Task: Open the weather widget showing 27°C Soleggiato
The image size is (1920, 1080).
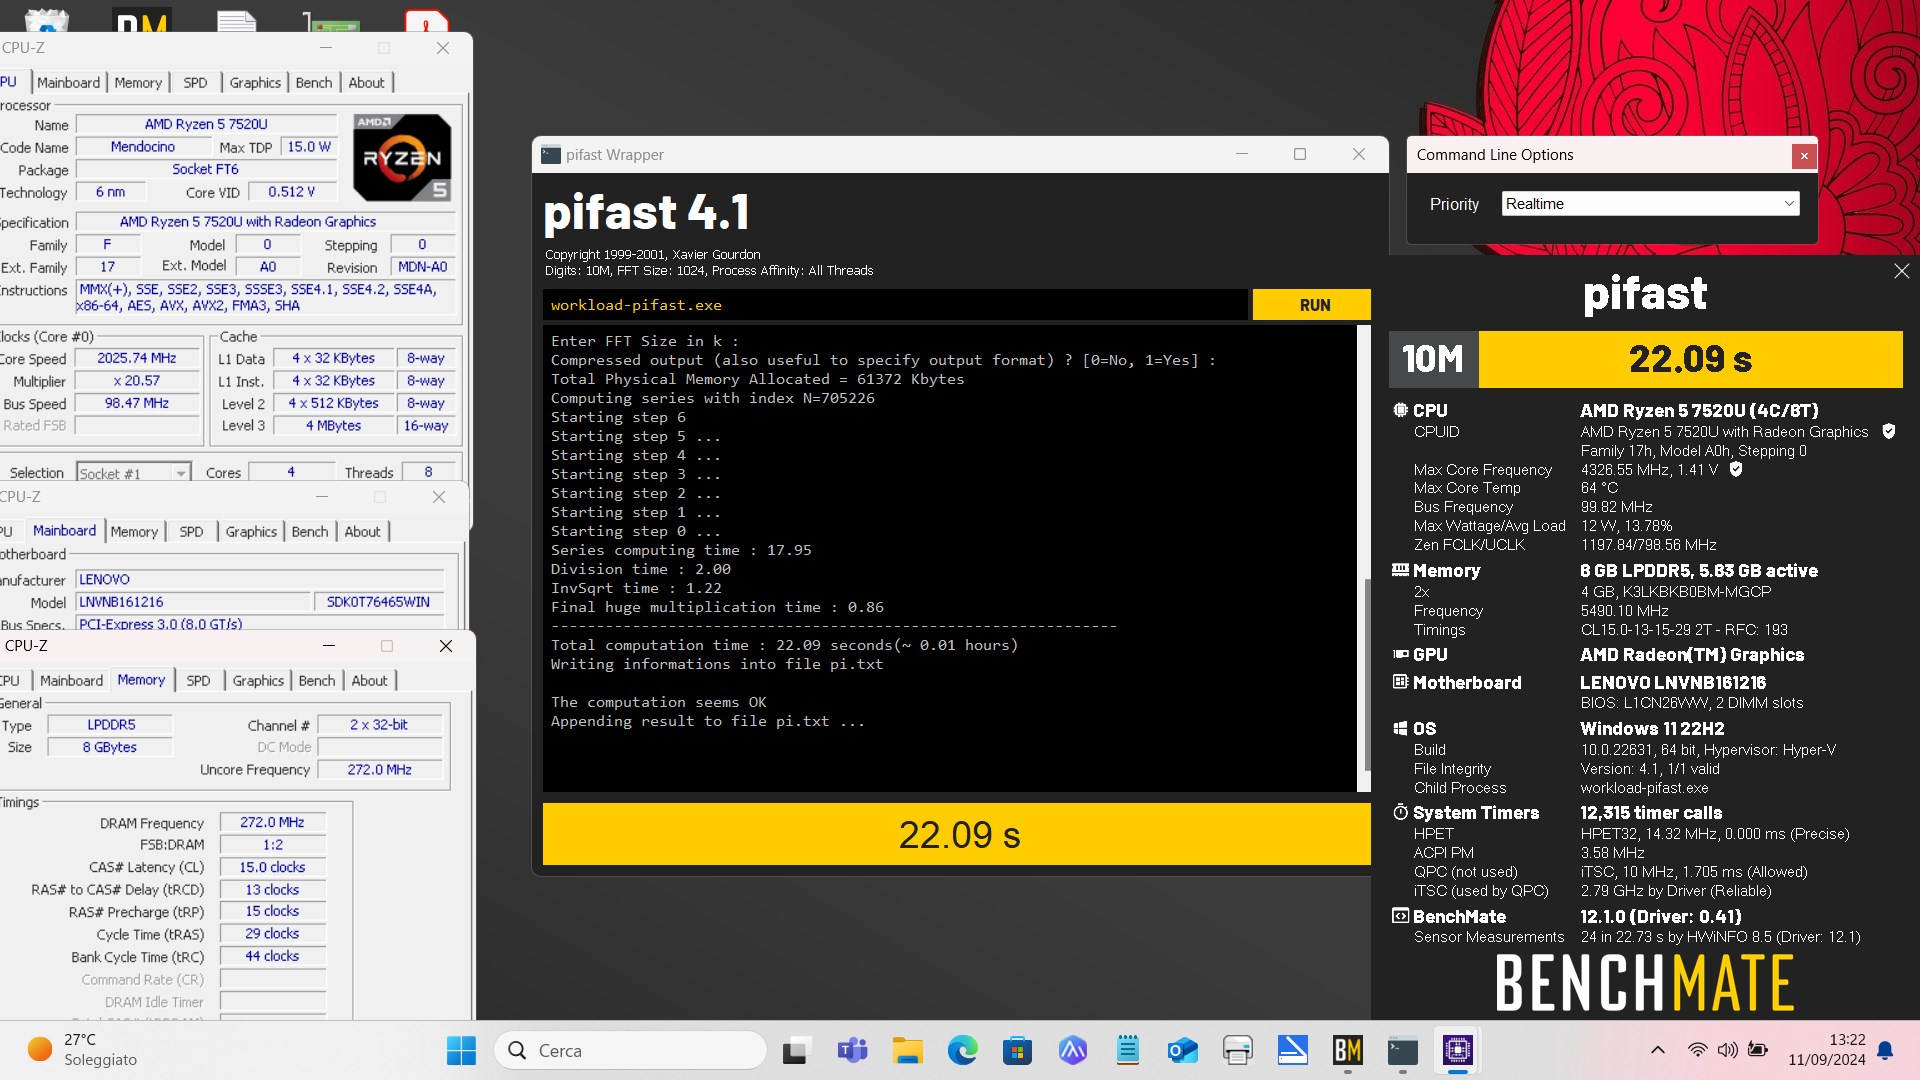Action: point(82,1050)
